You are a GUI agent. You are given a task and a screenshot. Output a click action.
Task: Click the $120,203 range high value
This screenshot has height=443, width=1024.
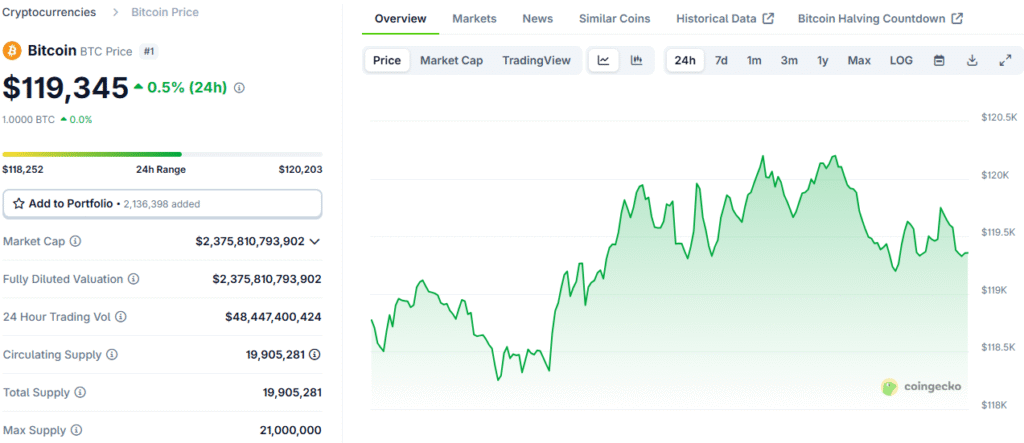coord(300,169)
